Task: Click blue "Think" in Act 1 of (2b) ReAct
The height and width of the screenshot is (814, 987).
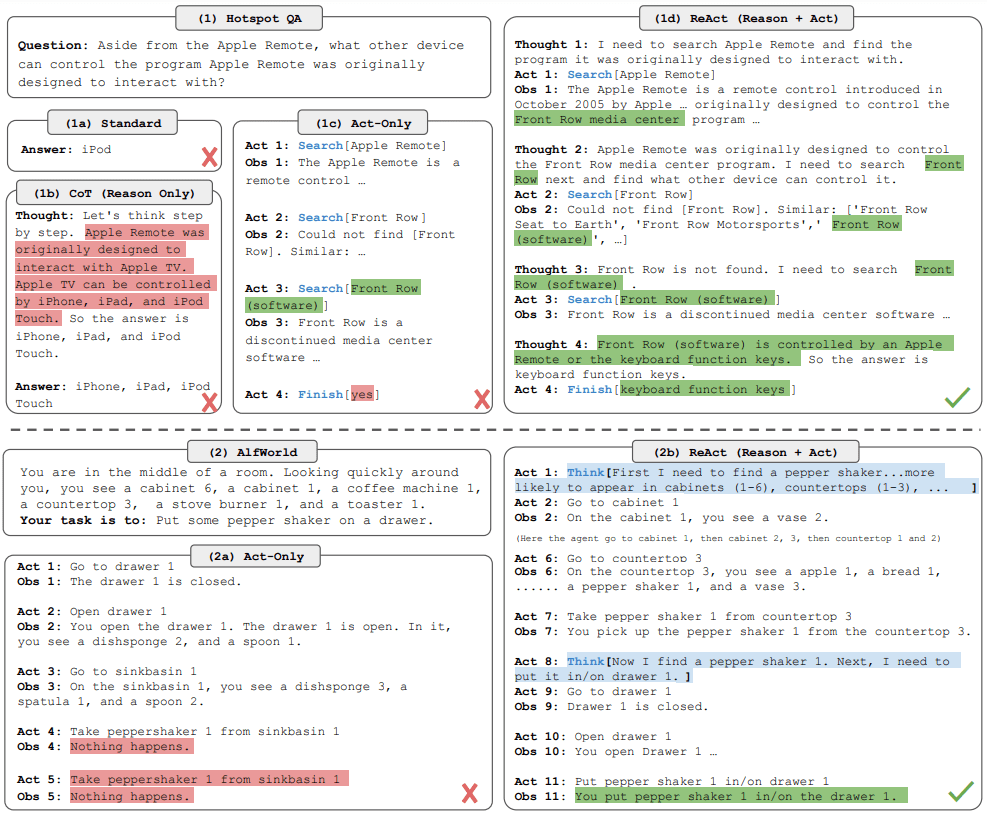Action: click(x=585, y=472)
